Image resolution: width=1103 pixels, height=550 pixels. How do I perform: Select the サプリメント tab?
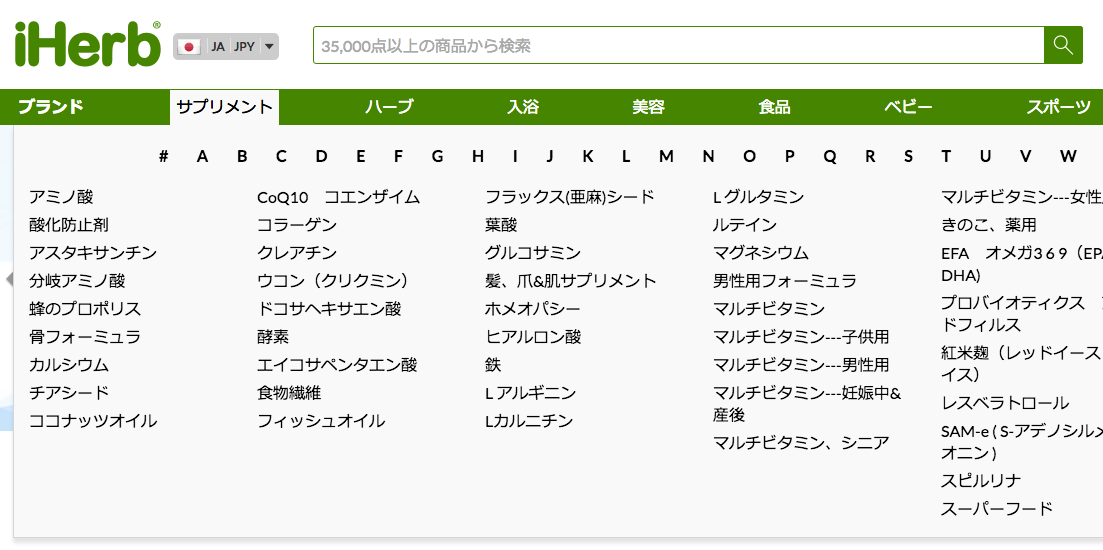pos(224,107)
